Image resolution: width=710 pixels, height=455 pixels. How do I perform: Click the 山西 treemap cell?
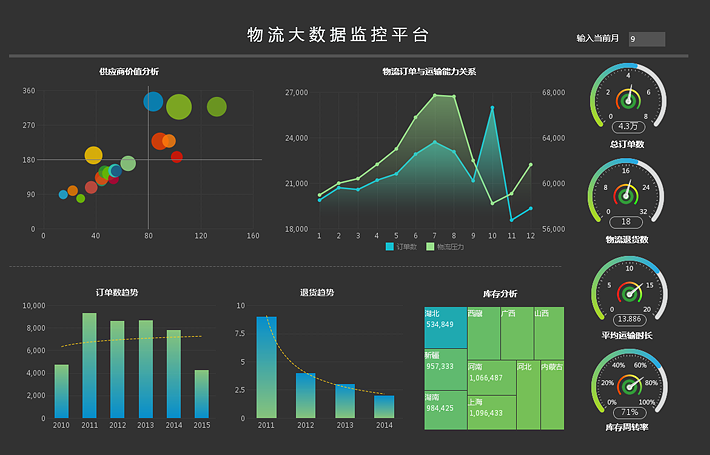pyautogui.click(x=549, y=334)
